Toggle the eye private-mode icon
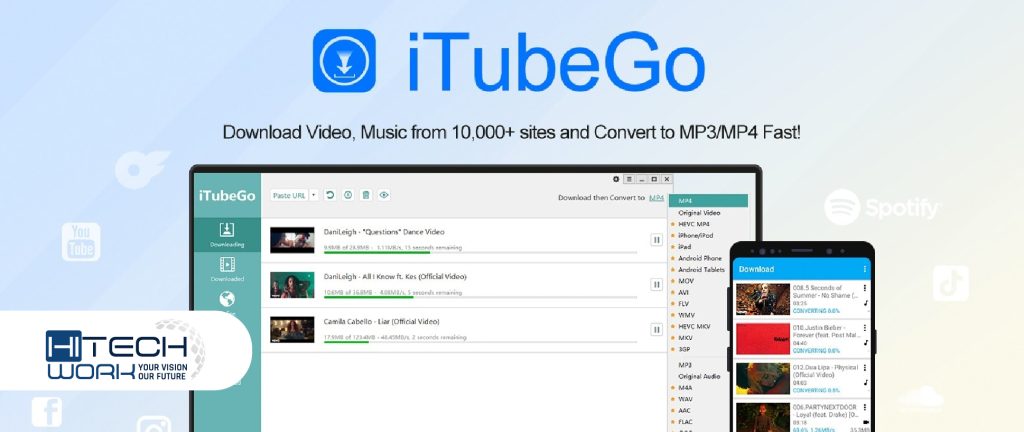Viewport: 1024px width, 432px height. click(384, 195)
